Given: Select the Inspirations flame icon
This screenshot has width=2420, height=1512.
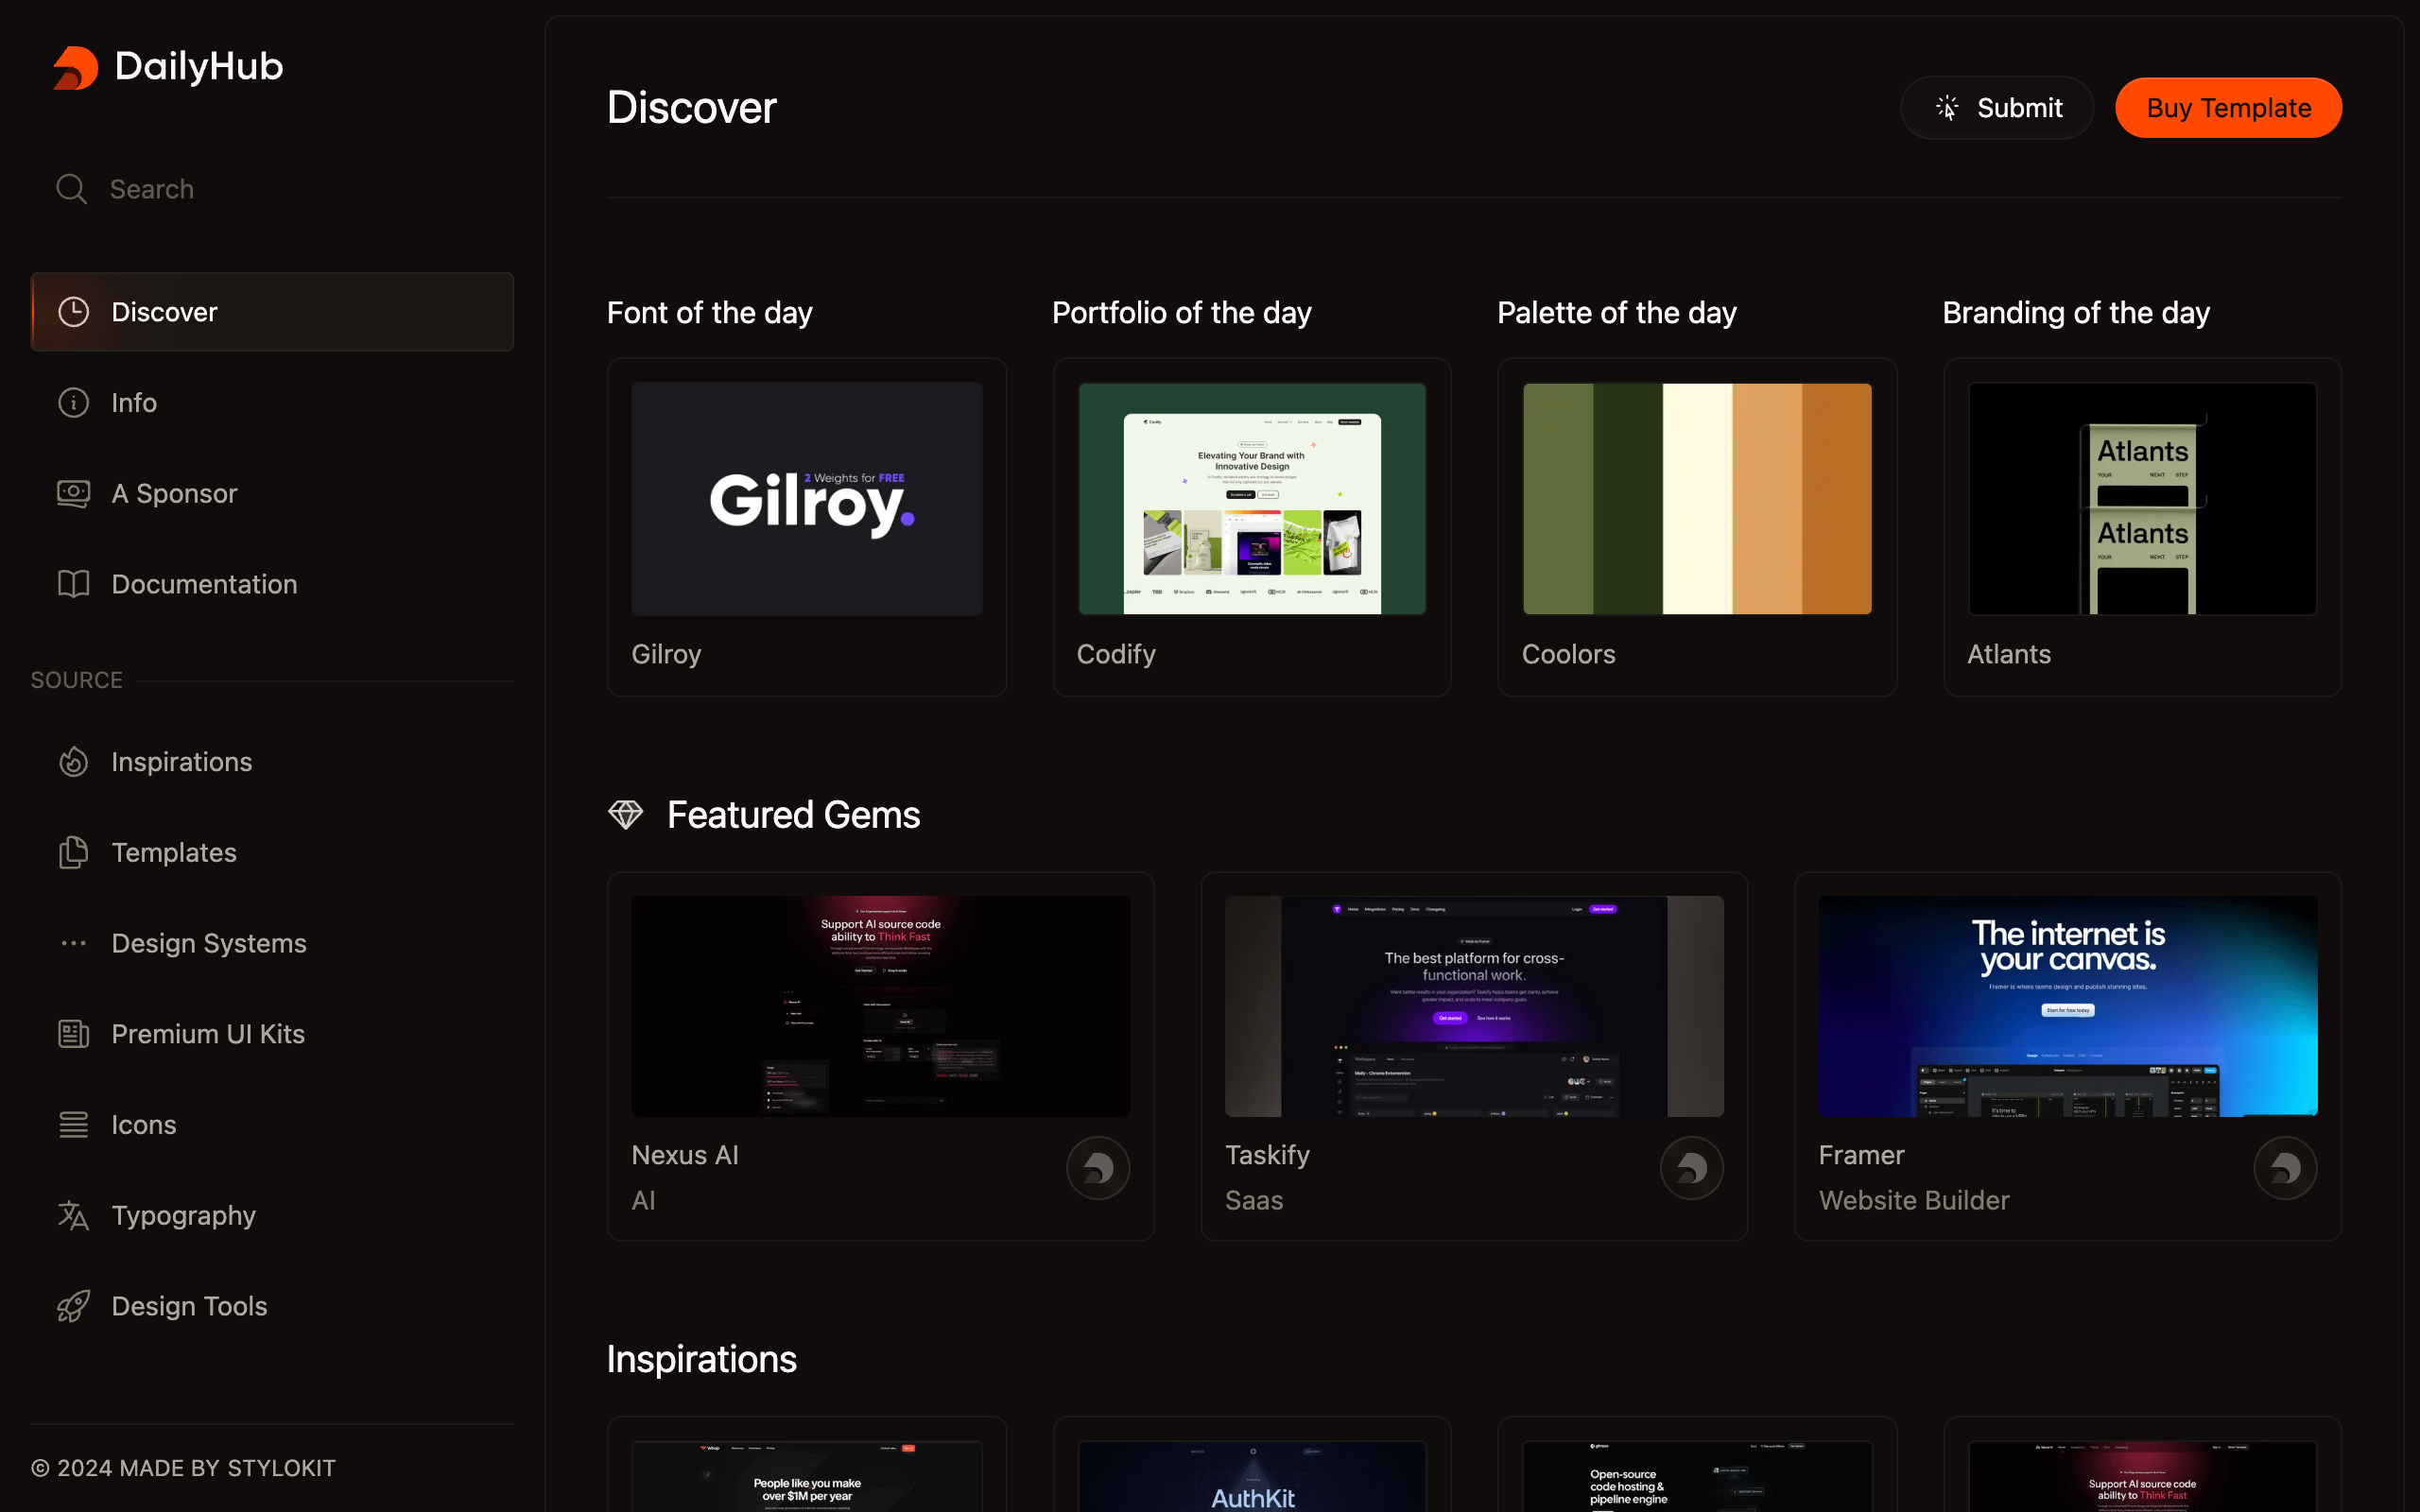Looking at the screenshot, I should tap(73, 761).
